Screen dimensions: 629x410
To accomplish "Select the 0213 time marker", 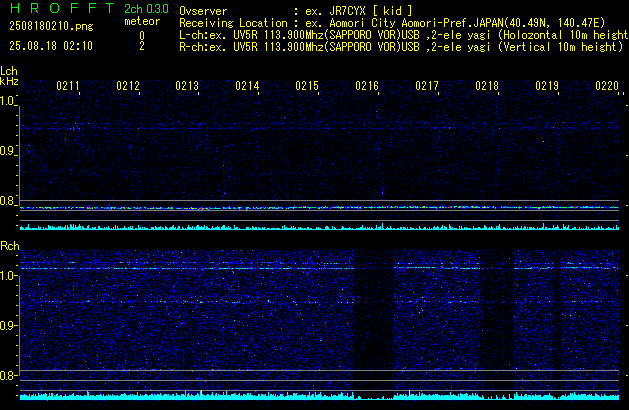I will (187, 86).
